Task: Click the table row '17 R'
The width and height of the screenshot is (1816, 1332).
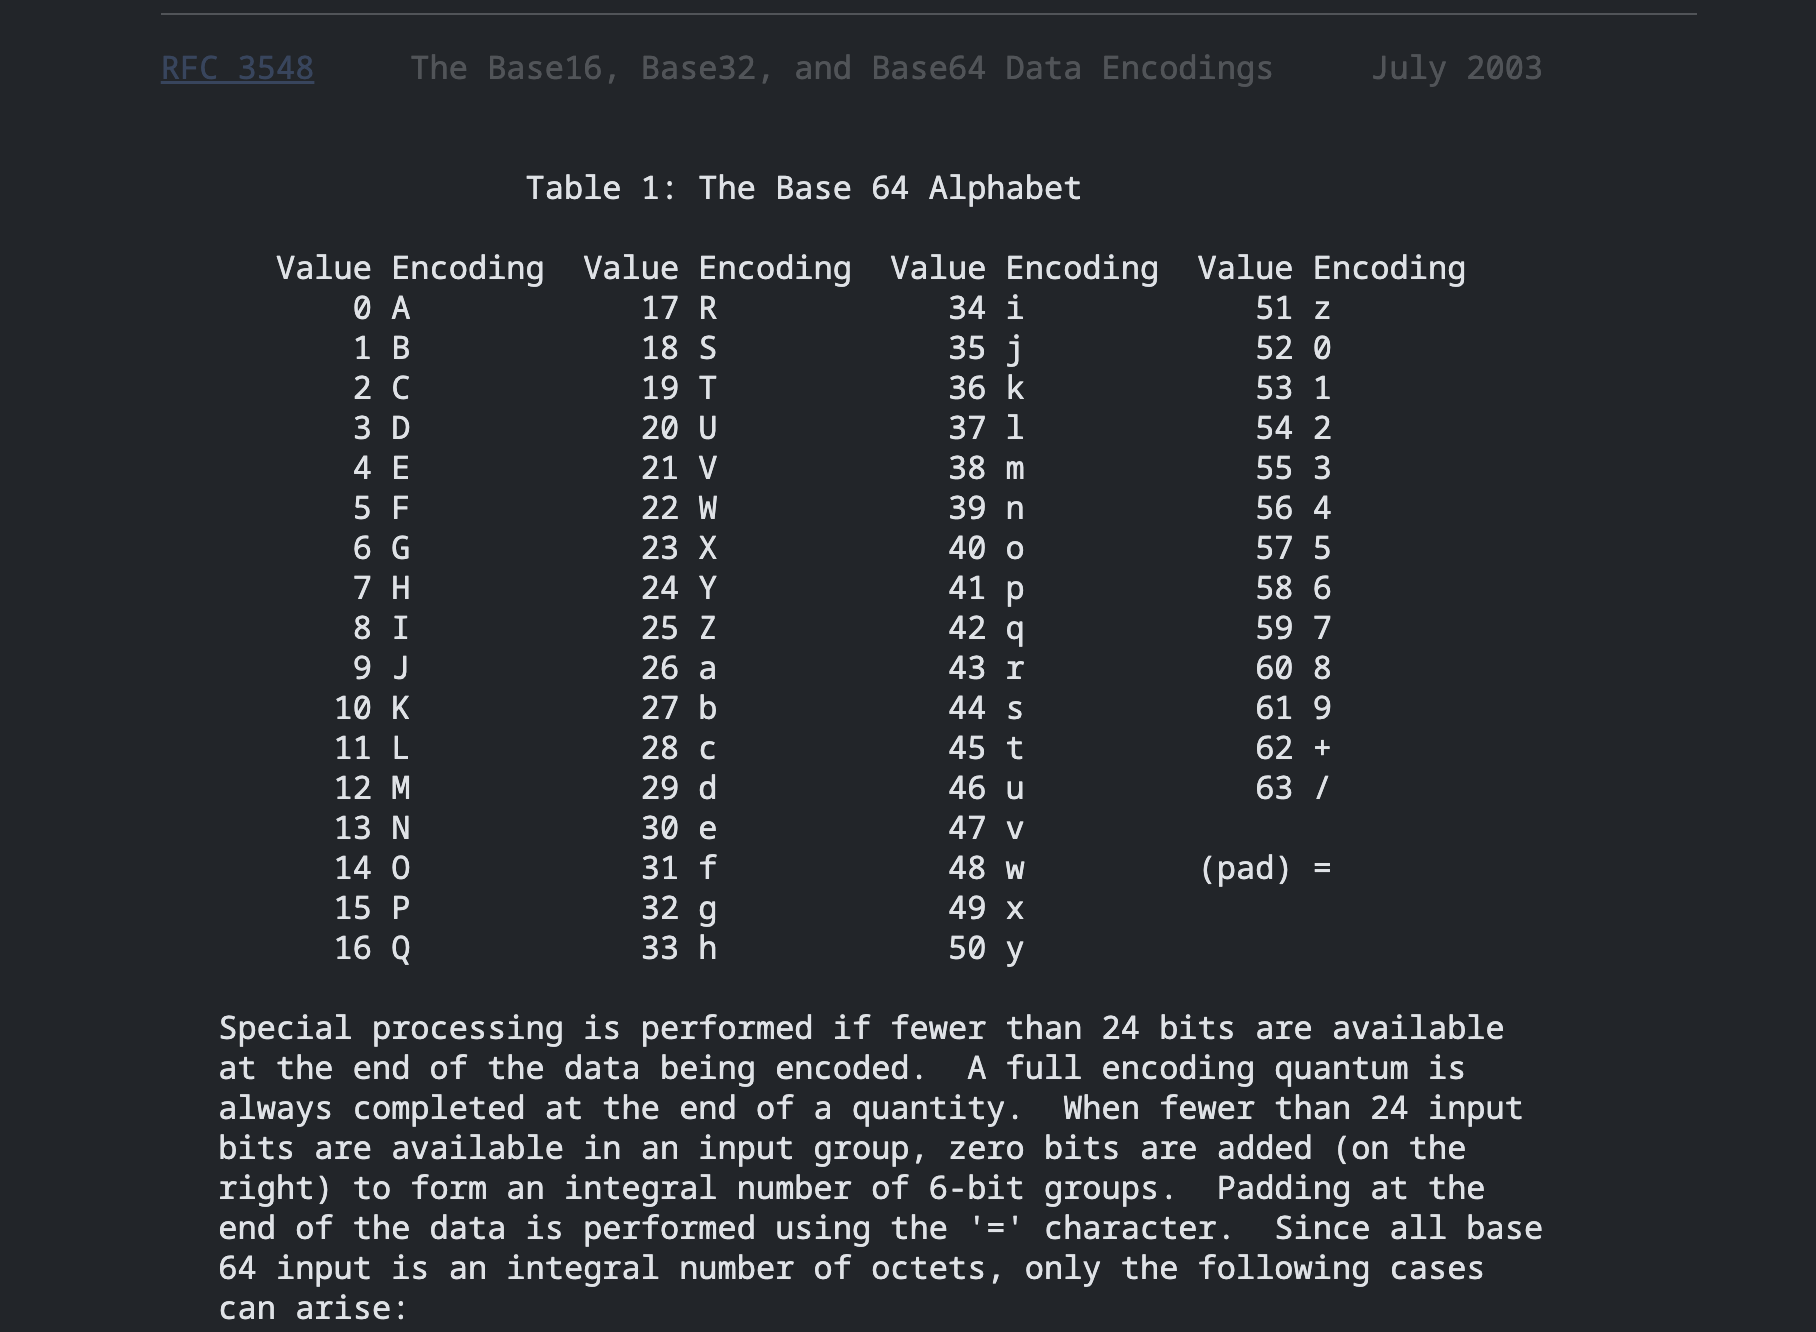Action: pyautogui.click(x=679, y=308)
